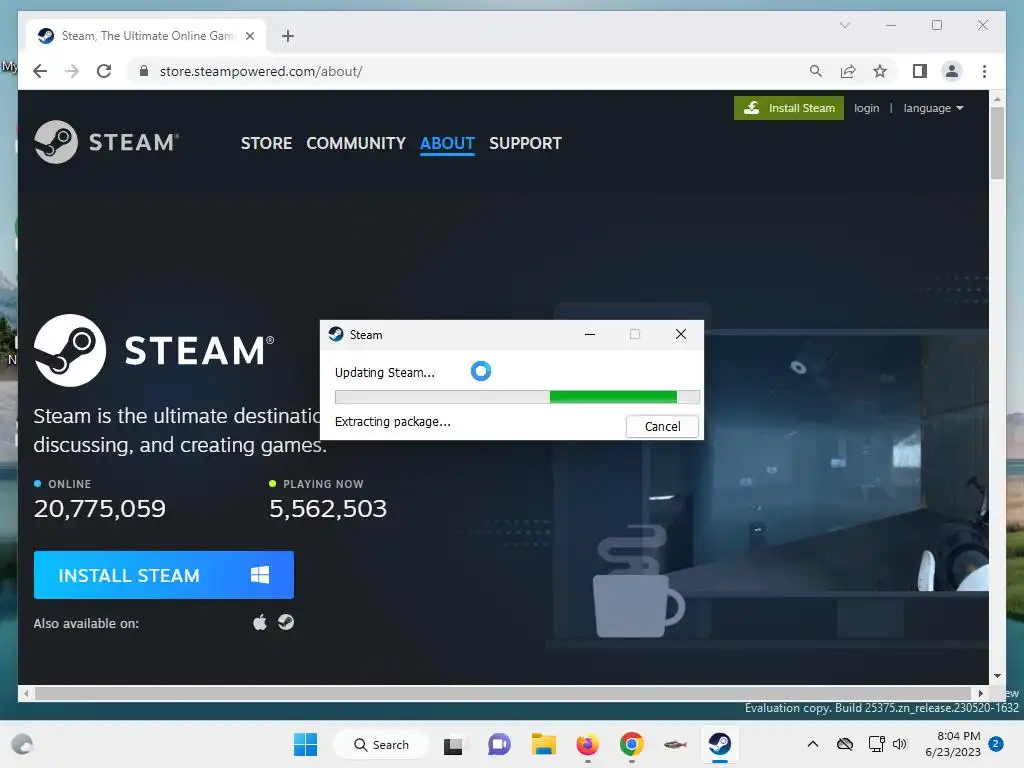Open the notification count badge

point(996,744)
